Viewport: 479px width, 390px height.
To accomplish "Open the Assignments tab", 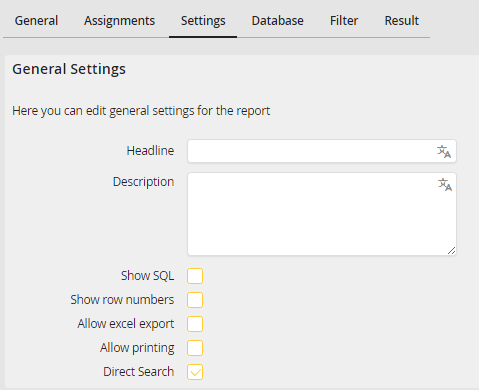I will pos(119,21).
